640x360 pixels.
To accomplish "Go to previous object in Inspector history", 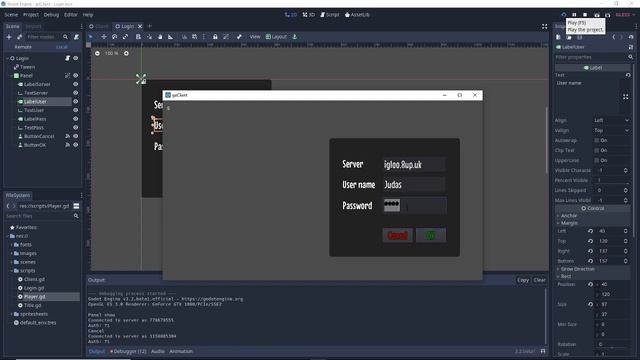I will coord(614,37).
